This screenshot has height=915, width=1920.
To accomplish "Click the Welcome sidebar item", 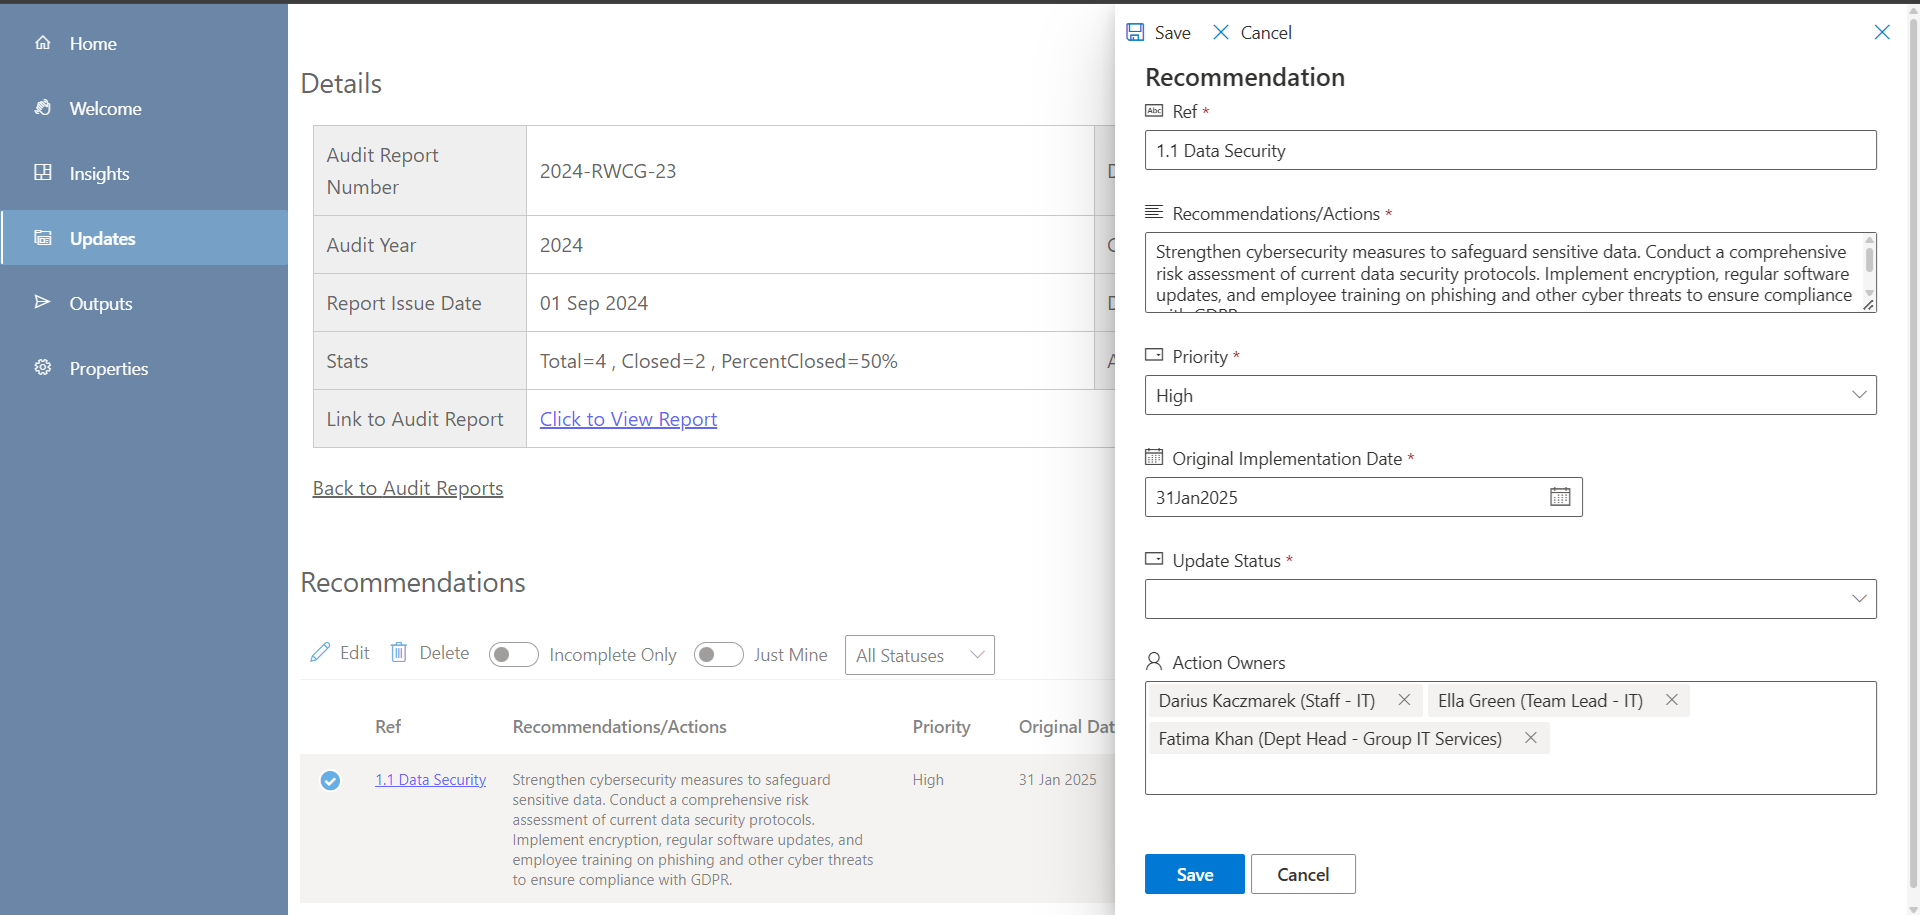I will (144, 108).
